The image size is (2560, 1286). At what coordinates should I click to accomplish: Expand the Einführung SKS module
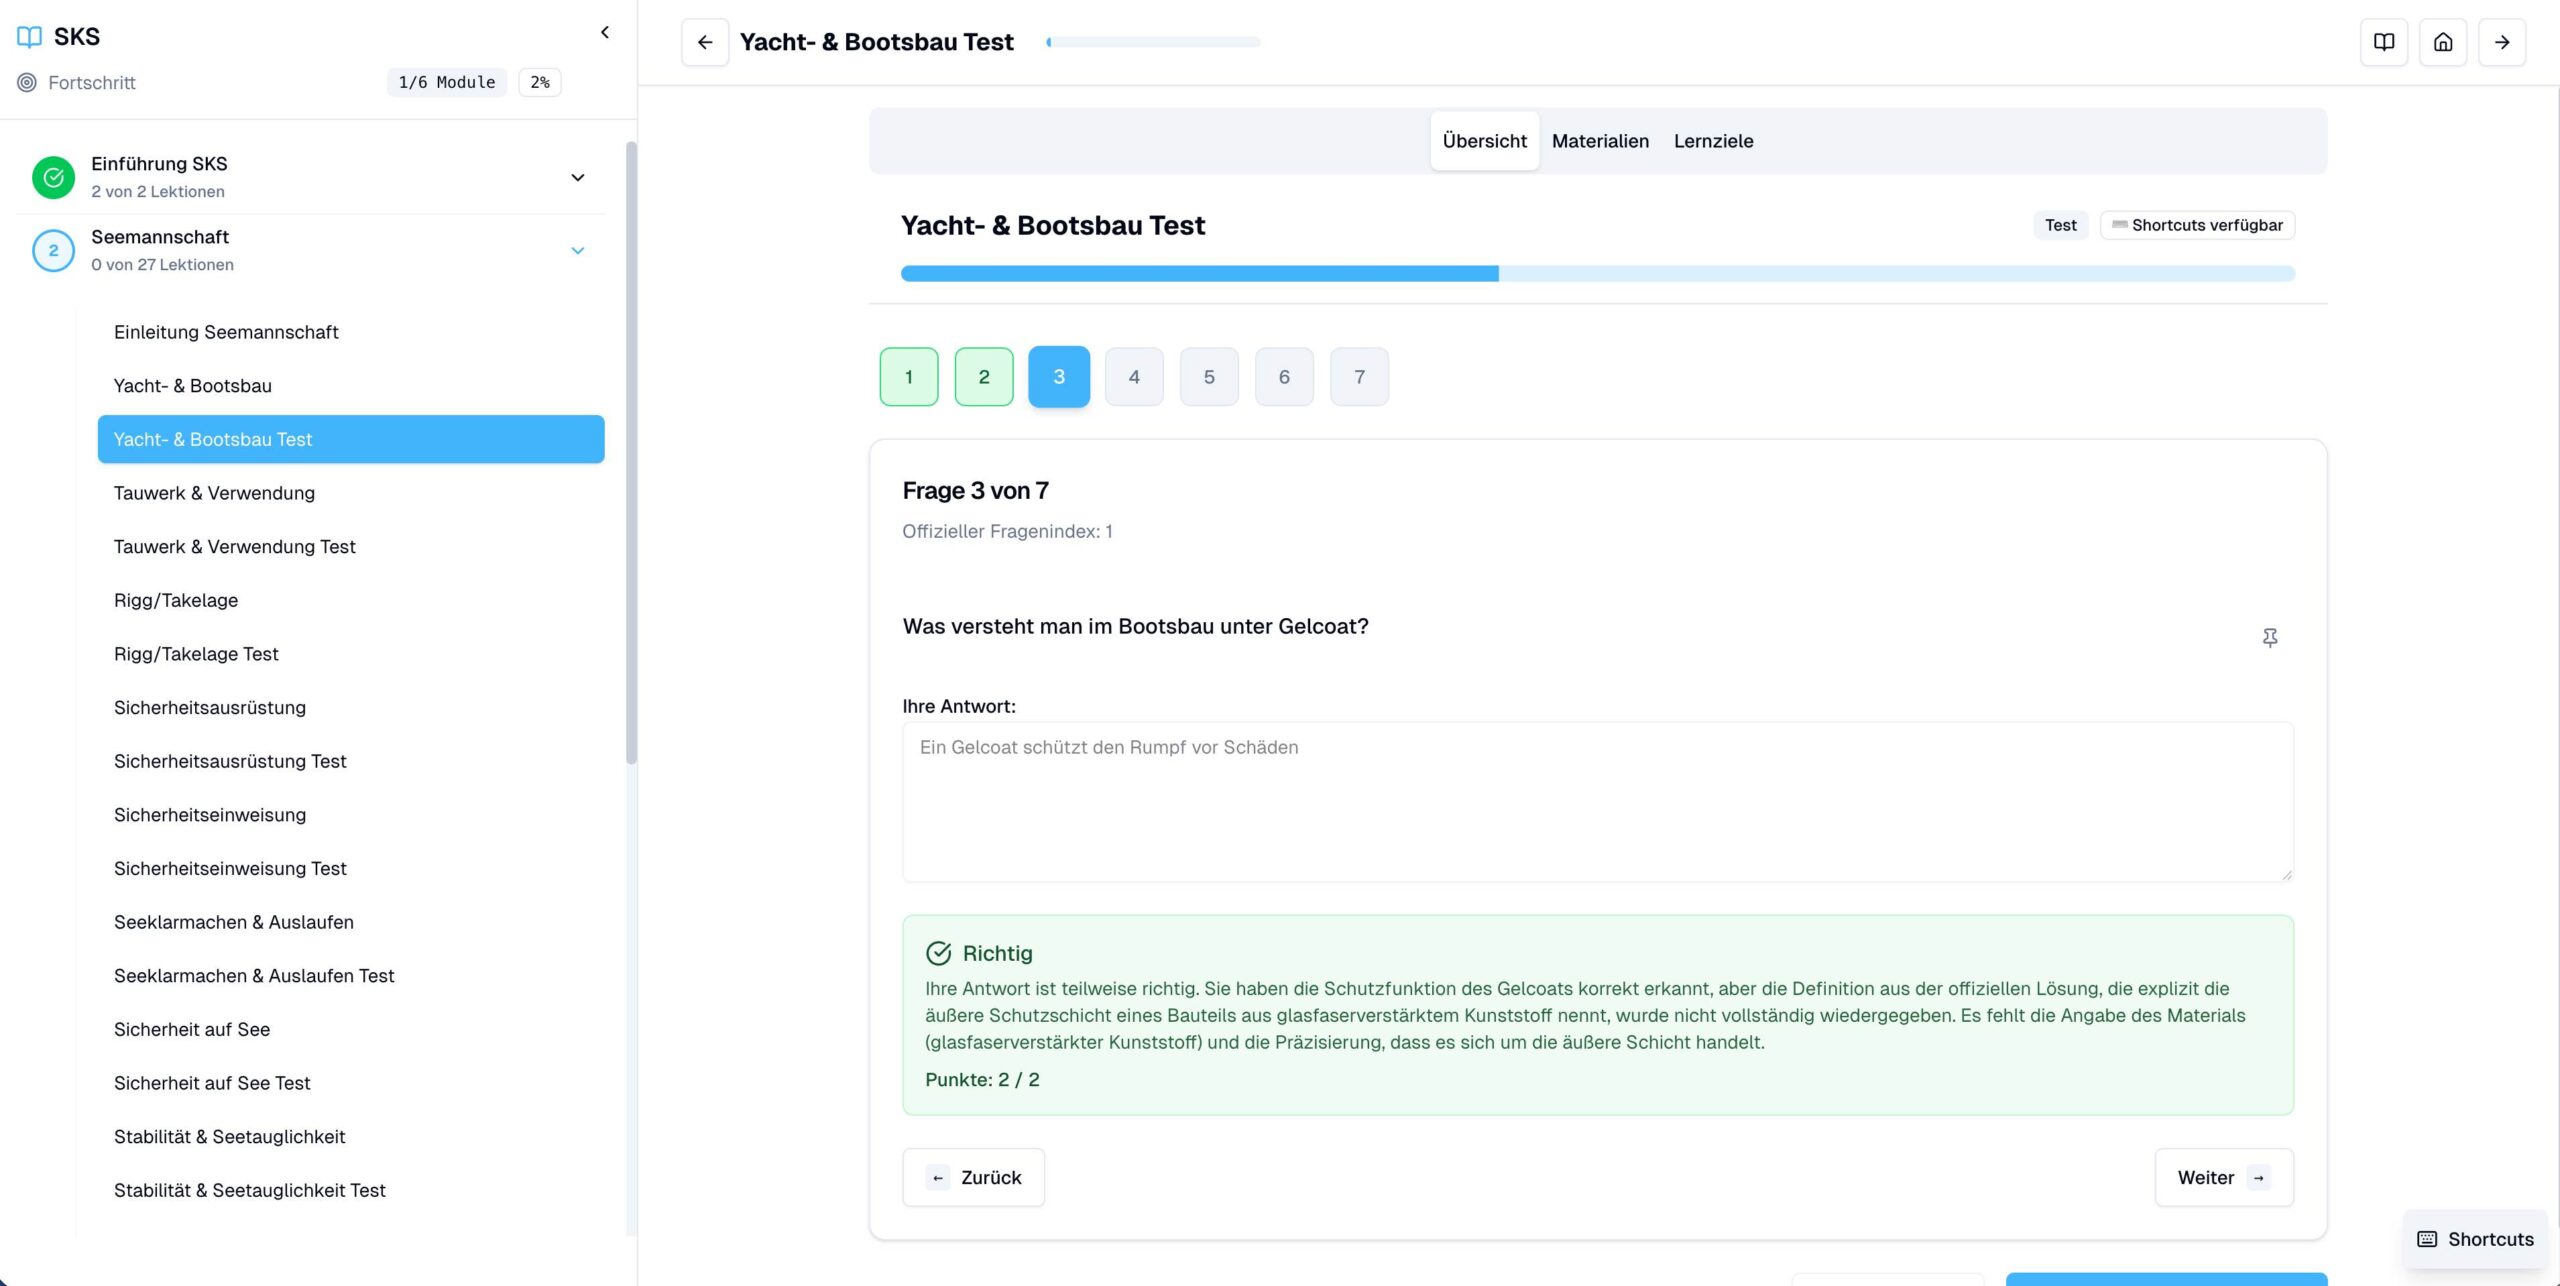[x=577, y=177]
